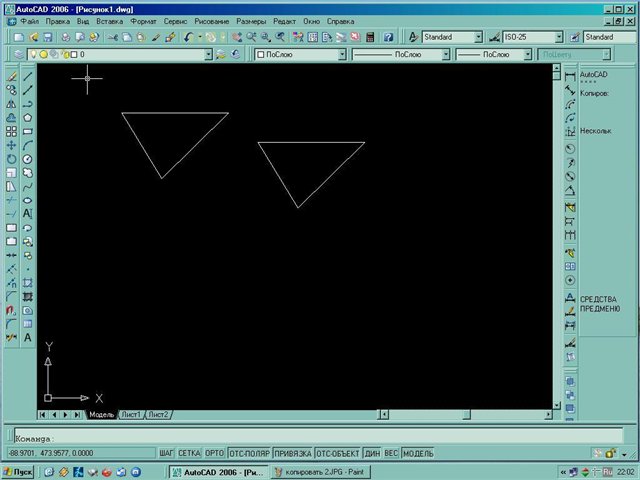Select the Circle drawing tool
This screenshot has width=640, height=480.
(27, 158)
